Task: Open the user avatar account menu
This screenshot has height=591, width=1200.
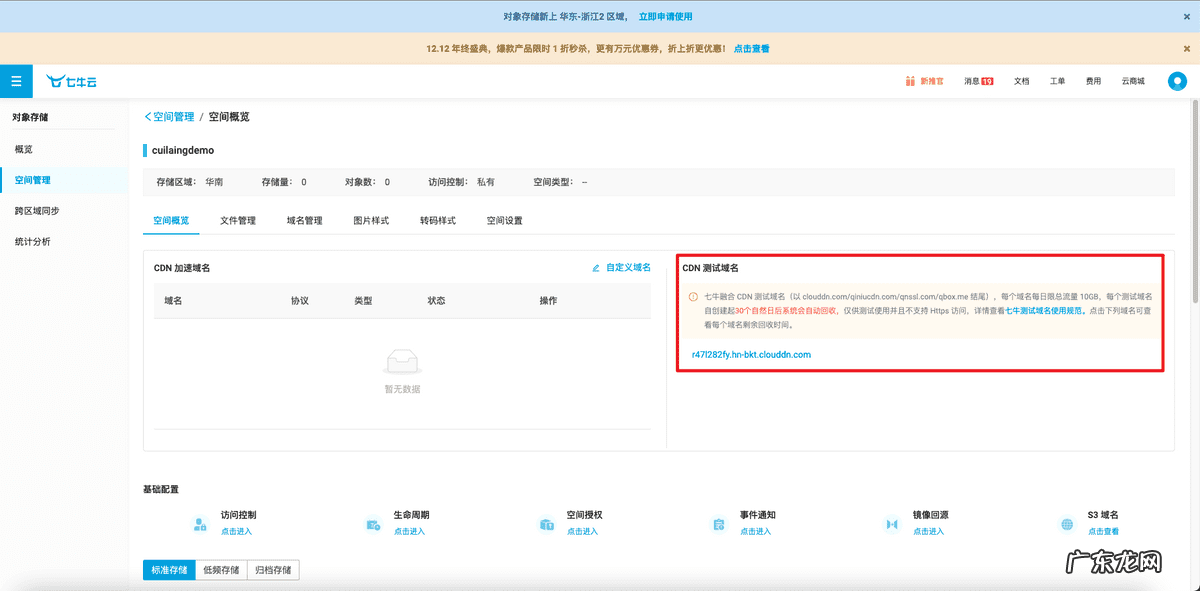Action: click(1177, 81)
